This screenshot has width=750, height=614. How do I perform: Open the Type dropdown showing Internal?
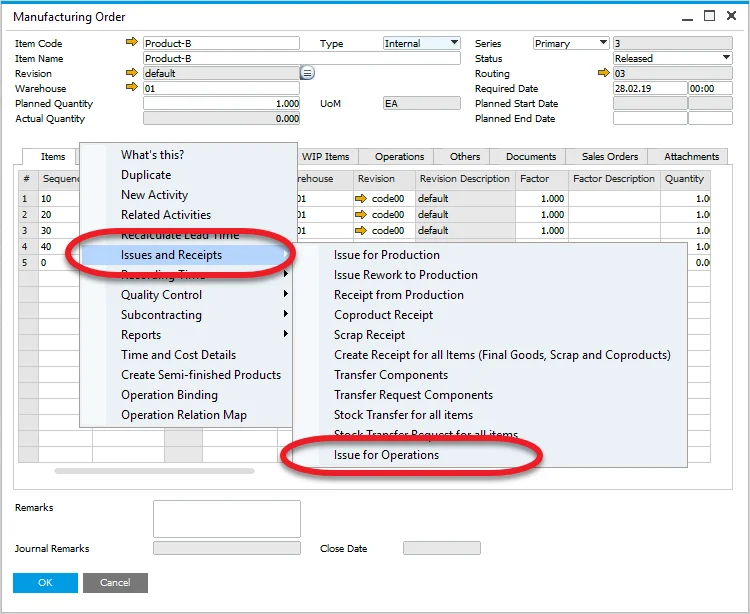(454, 43)
